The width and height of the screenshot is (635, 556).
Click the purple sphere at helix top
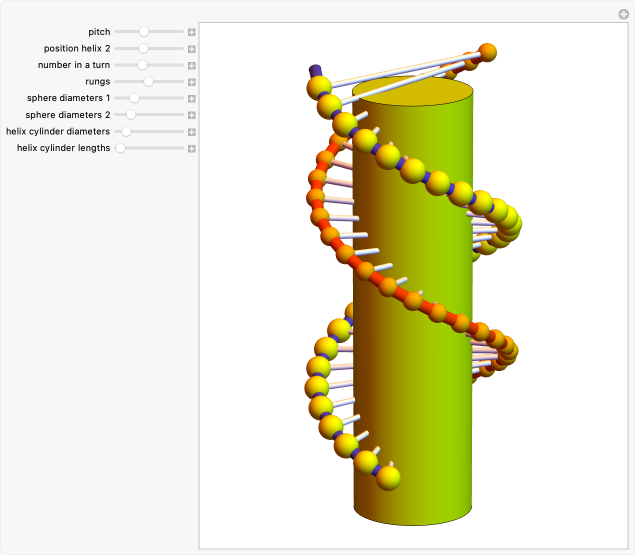point(315,71)
